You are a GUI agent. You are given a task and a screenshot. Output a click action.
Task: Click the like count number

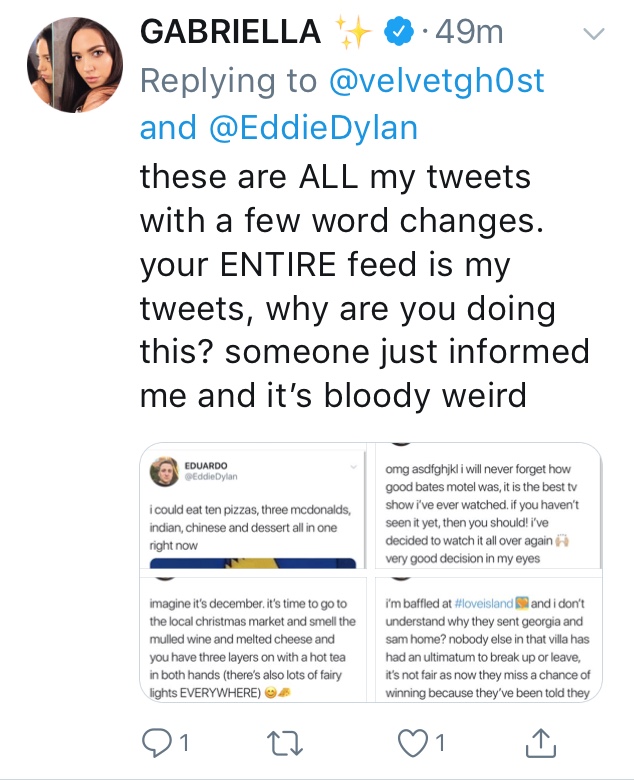point(441,743)
